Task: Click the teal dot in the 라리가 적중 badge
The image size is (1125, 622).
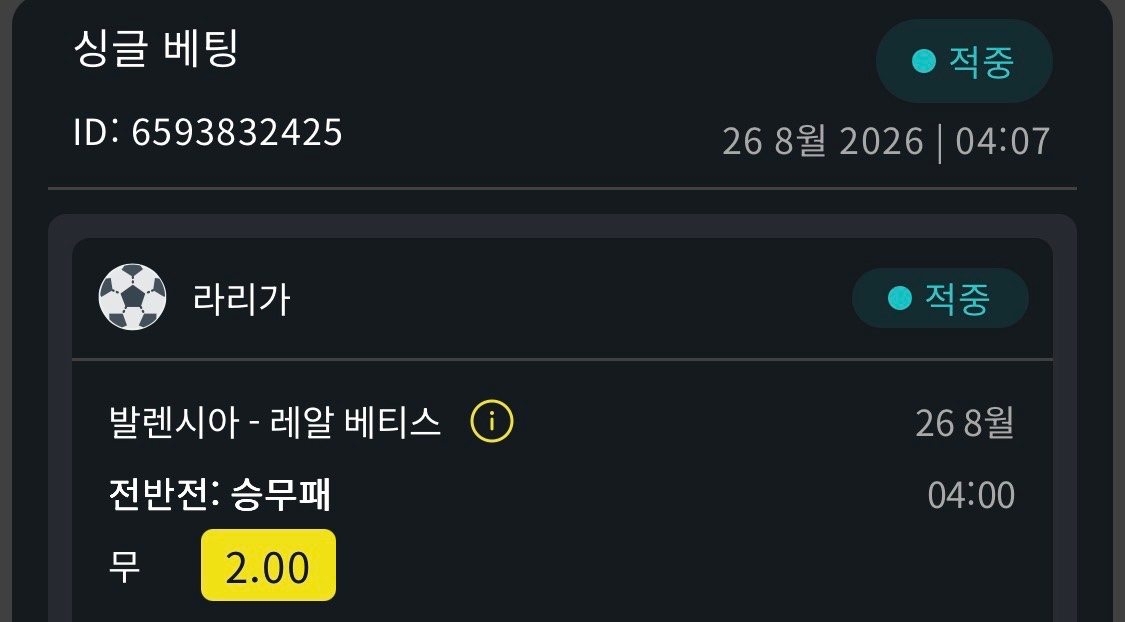Action: tap(900, 298)
